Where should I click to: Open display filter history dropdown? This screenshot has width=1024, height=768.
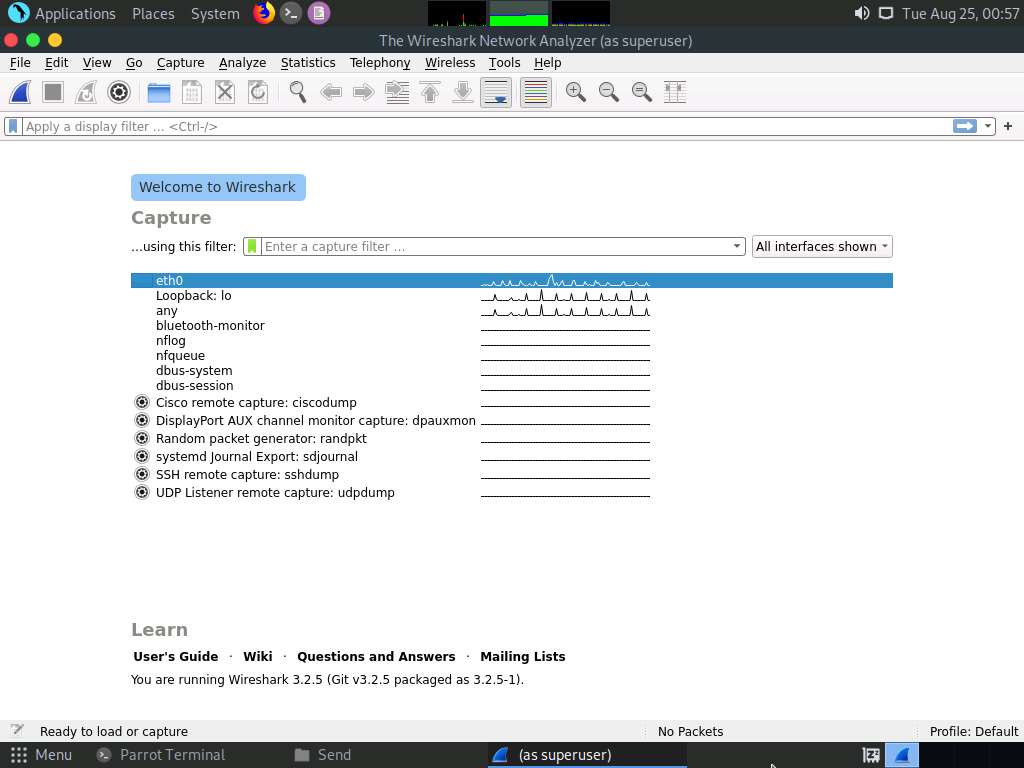[987, 126]
